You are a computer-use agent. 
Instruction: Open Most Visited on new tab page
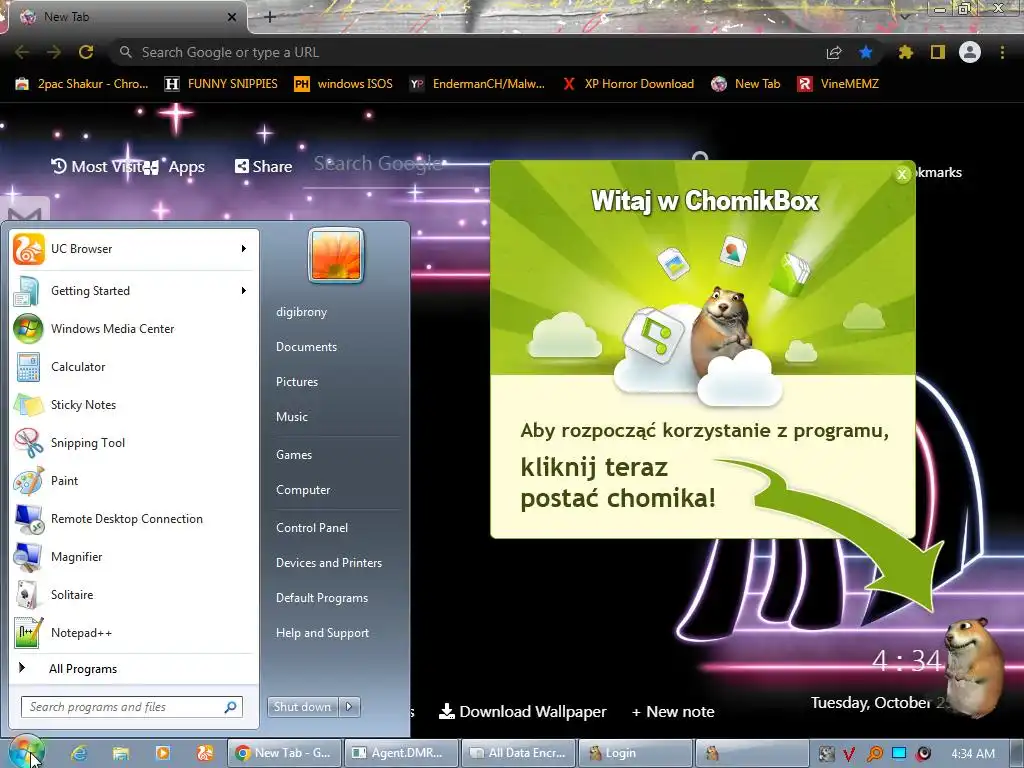point(97,167)
